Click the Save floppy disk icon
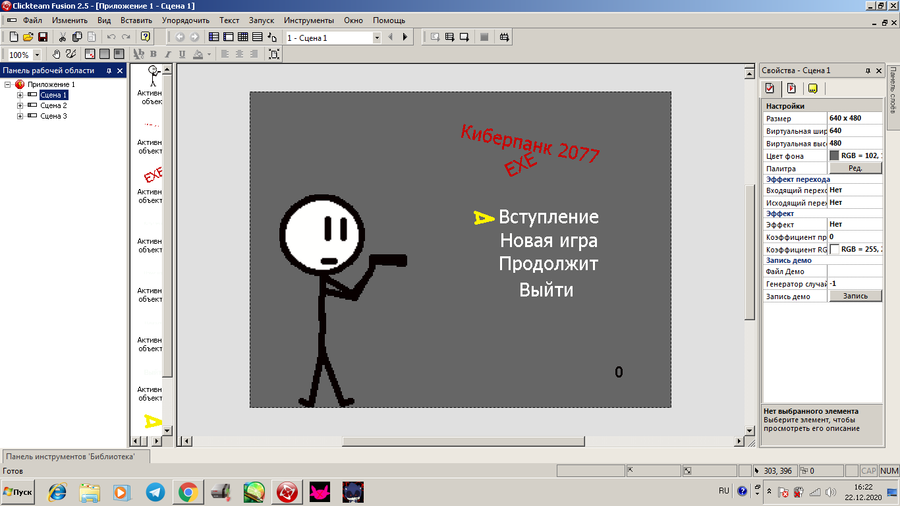Image resolution: width=900 pixels, height=506 pixels. tap(42, 37)
